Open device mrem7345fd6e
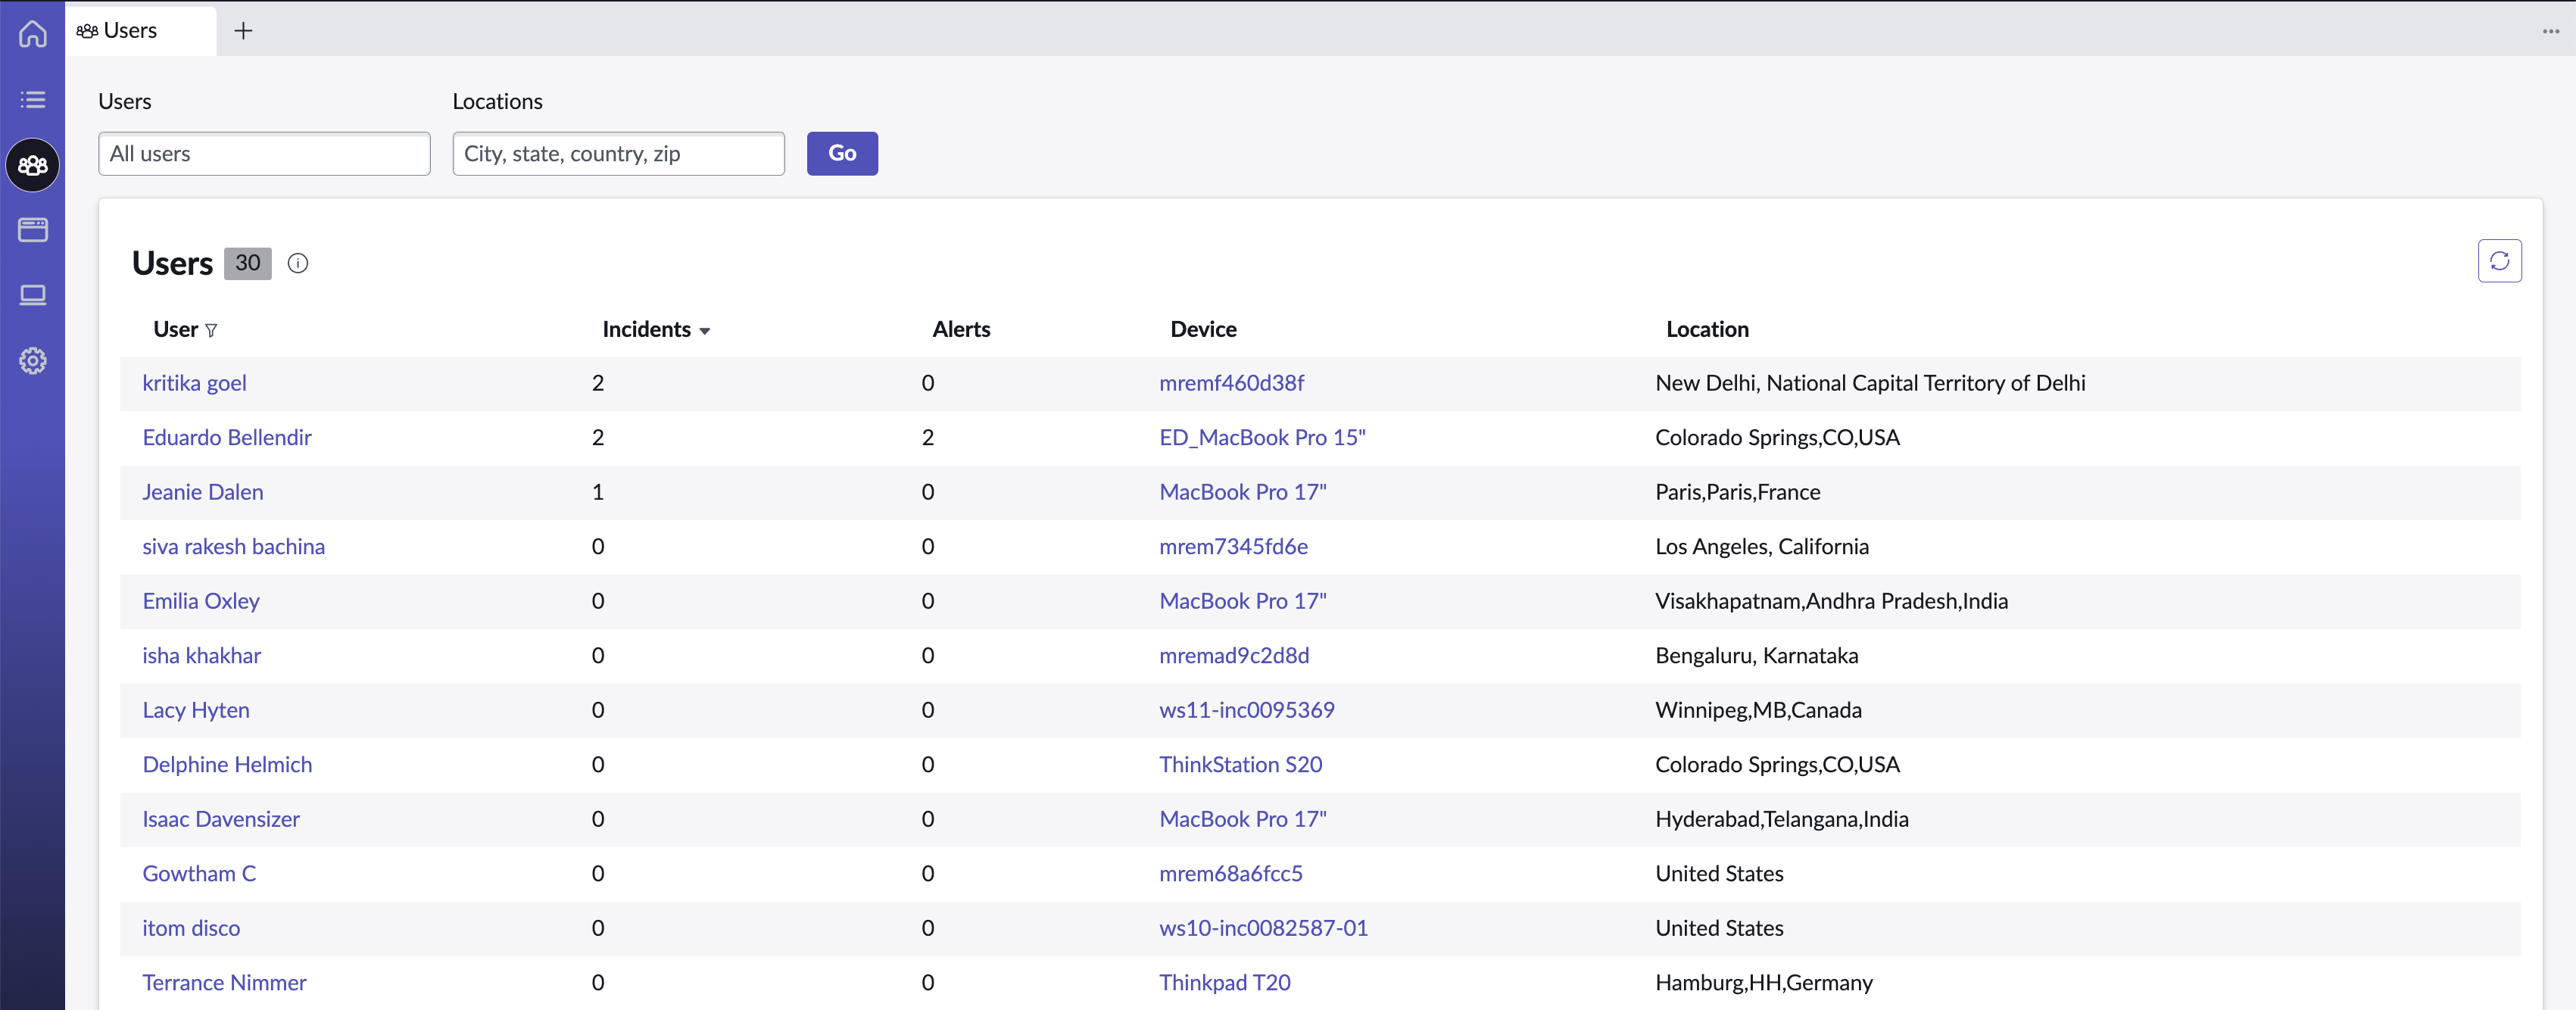 (x=1233, y=546)
